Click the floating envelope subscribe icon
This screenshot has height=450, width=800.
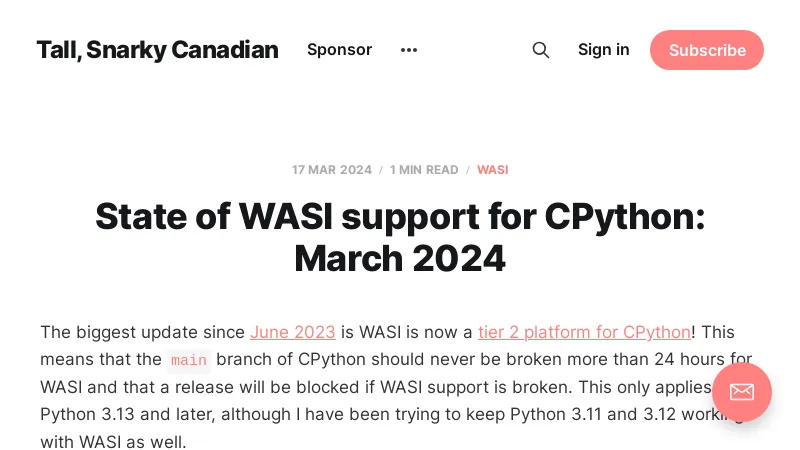tap(741, 391)
